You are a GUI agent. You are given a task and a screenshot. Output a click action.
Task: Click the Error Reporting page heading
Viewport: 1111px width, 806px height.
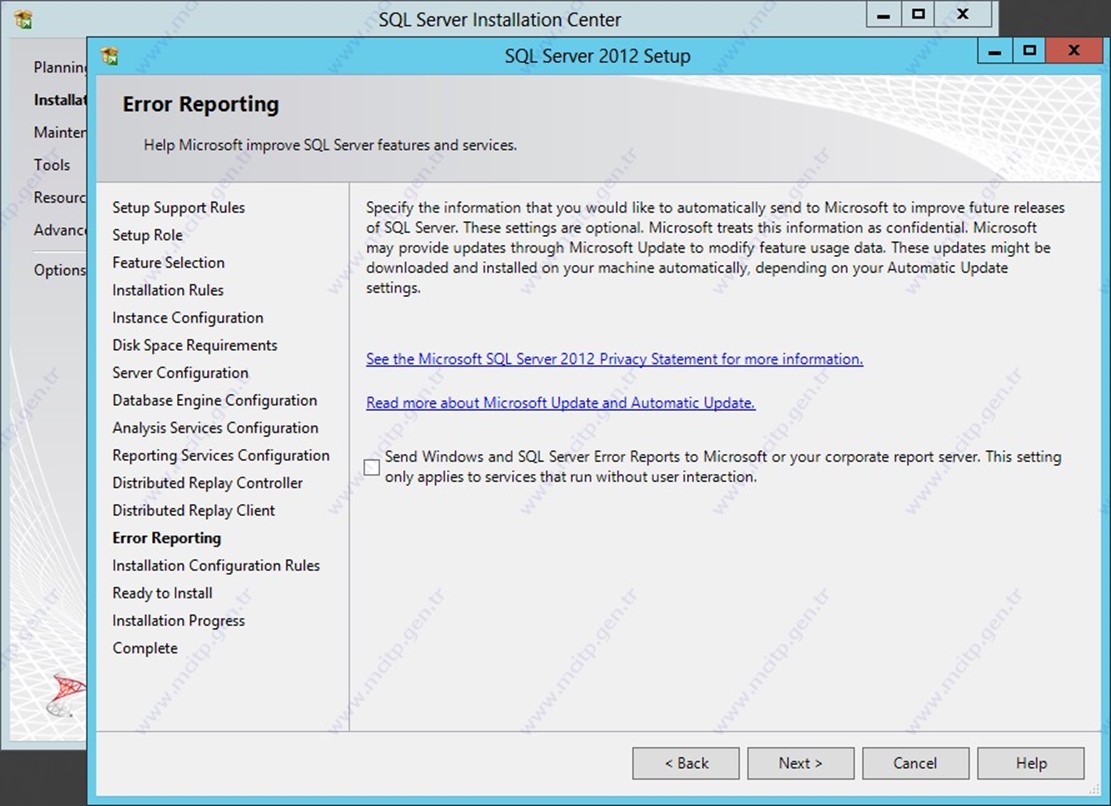coord(201,104)
